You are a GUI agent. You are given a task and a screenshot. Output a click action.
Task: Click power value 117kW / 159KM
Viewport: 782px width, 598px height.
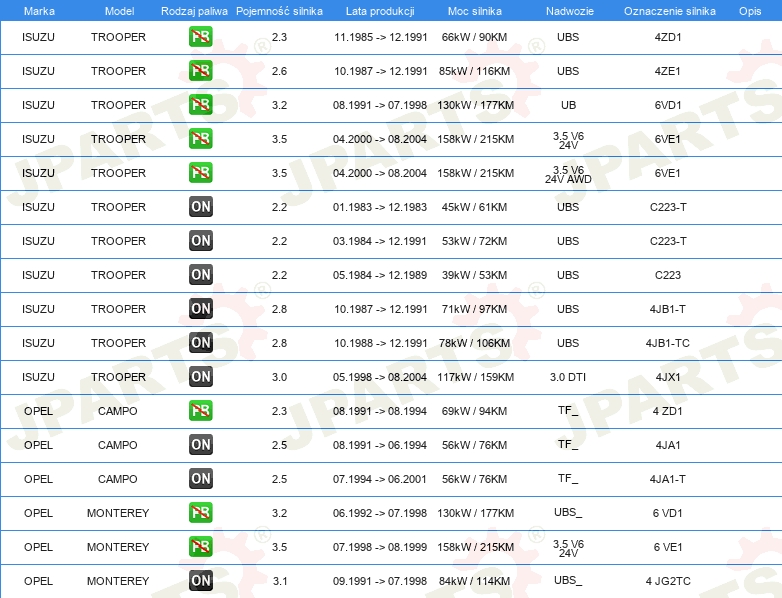point(475,377)
